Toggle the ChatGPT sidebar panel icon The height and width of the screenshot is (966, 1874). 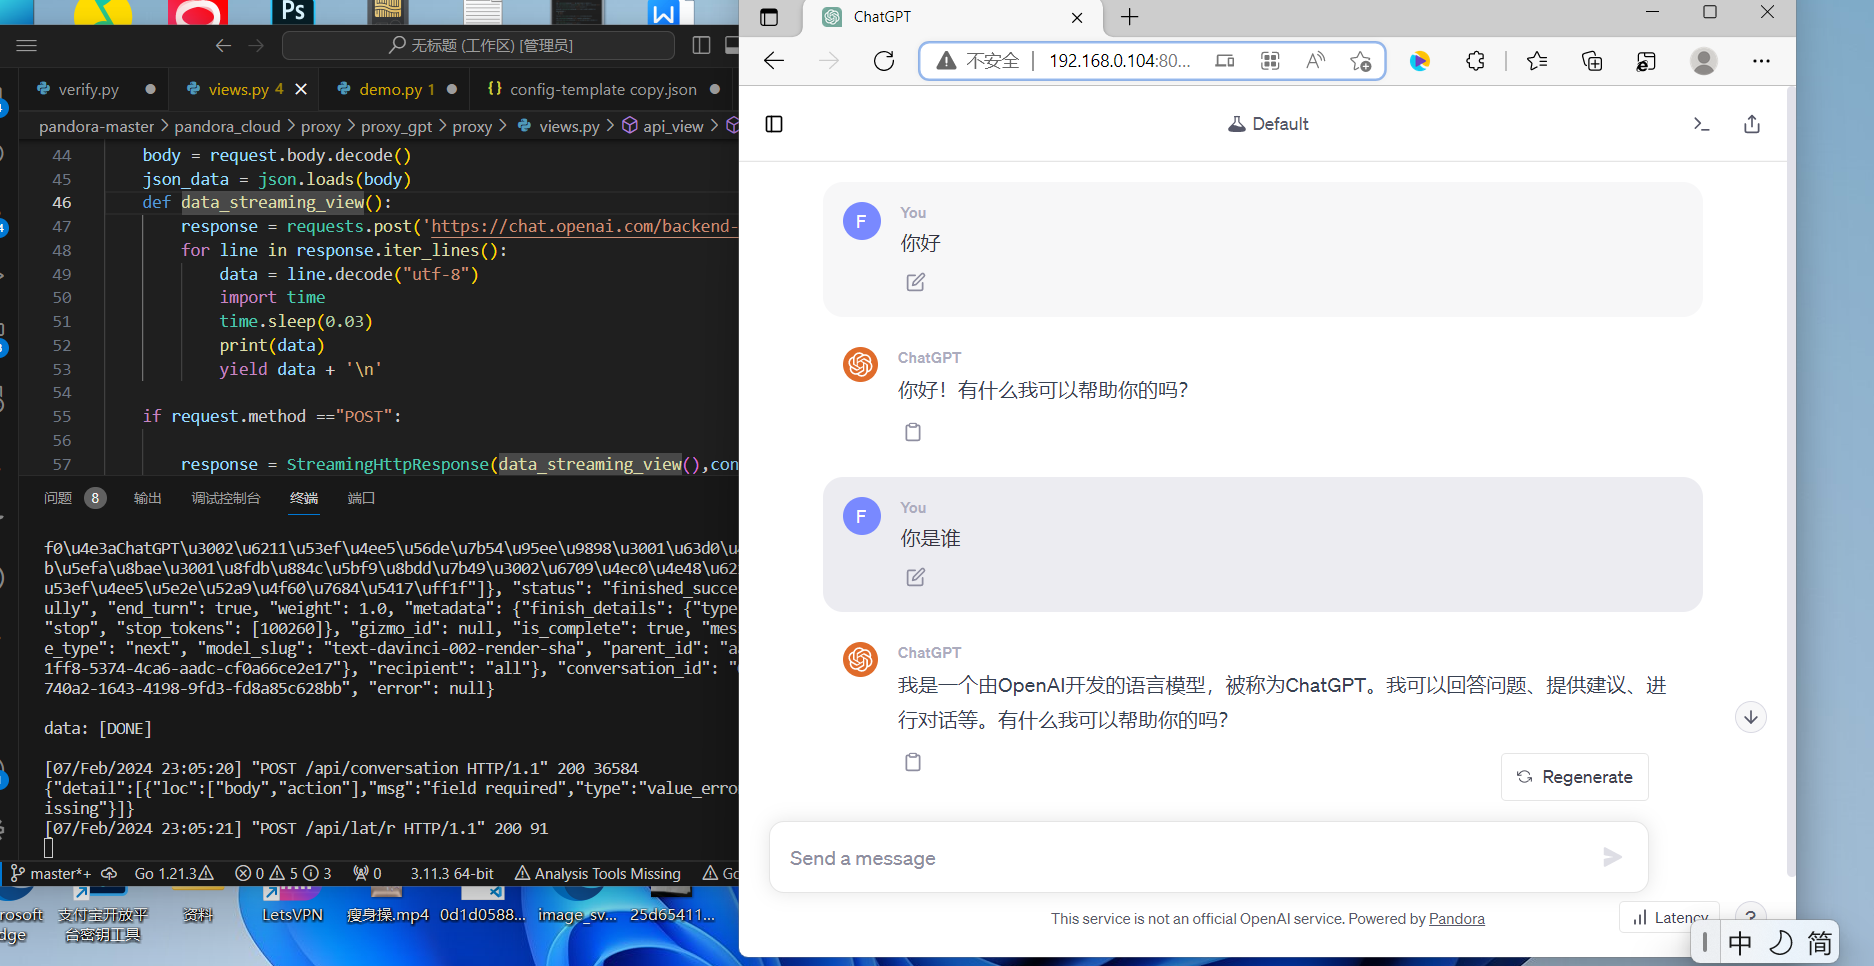point(774,124)
